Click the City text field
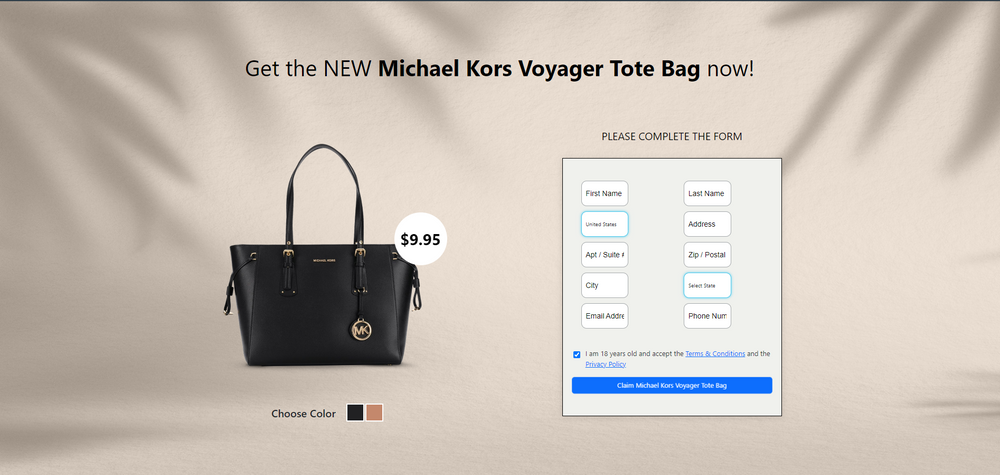 coord(605,285)
